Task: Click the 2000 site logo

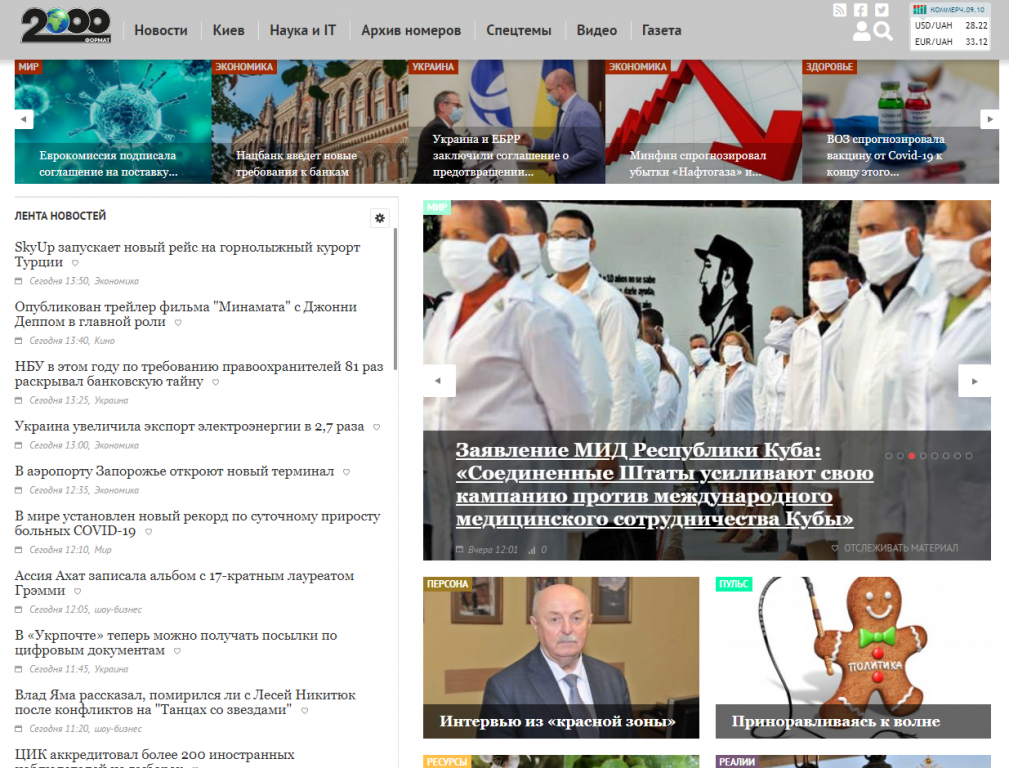Action: 65,26
